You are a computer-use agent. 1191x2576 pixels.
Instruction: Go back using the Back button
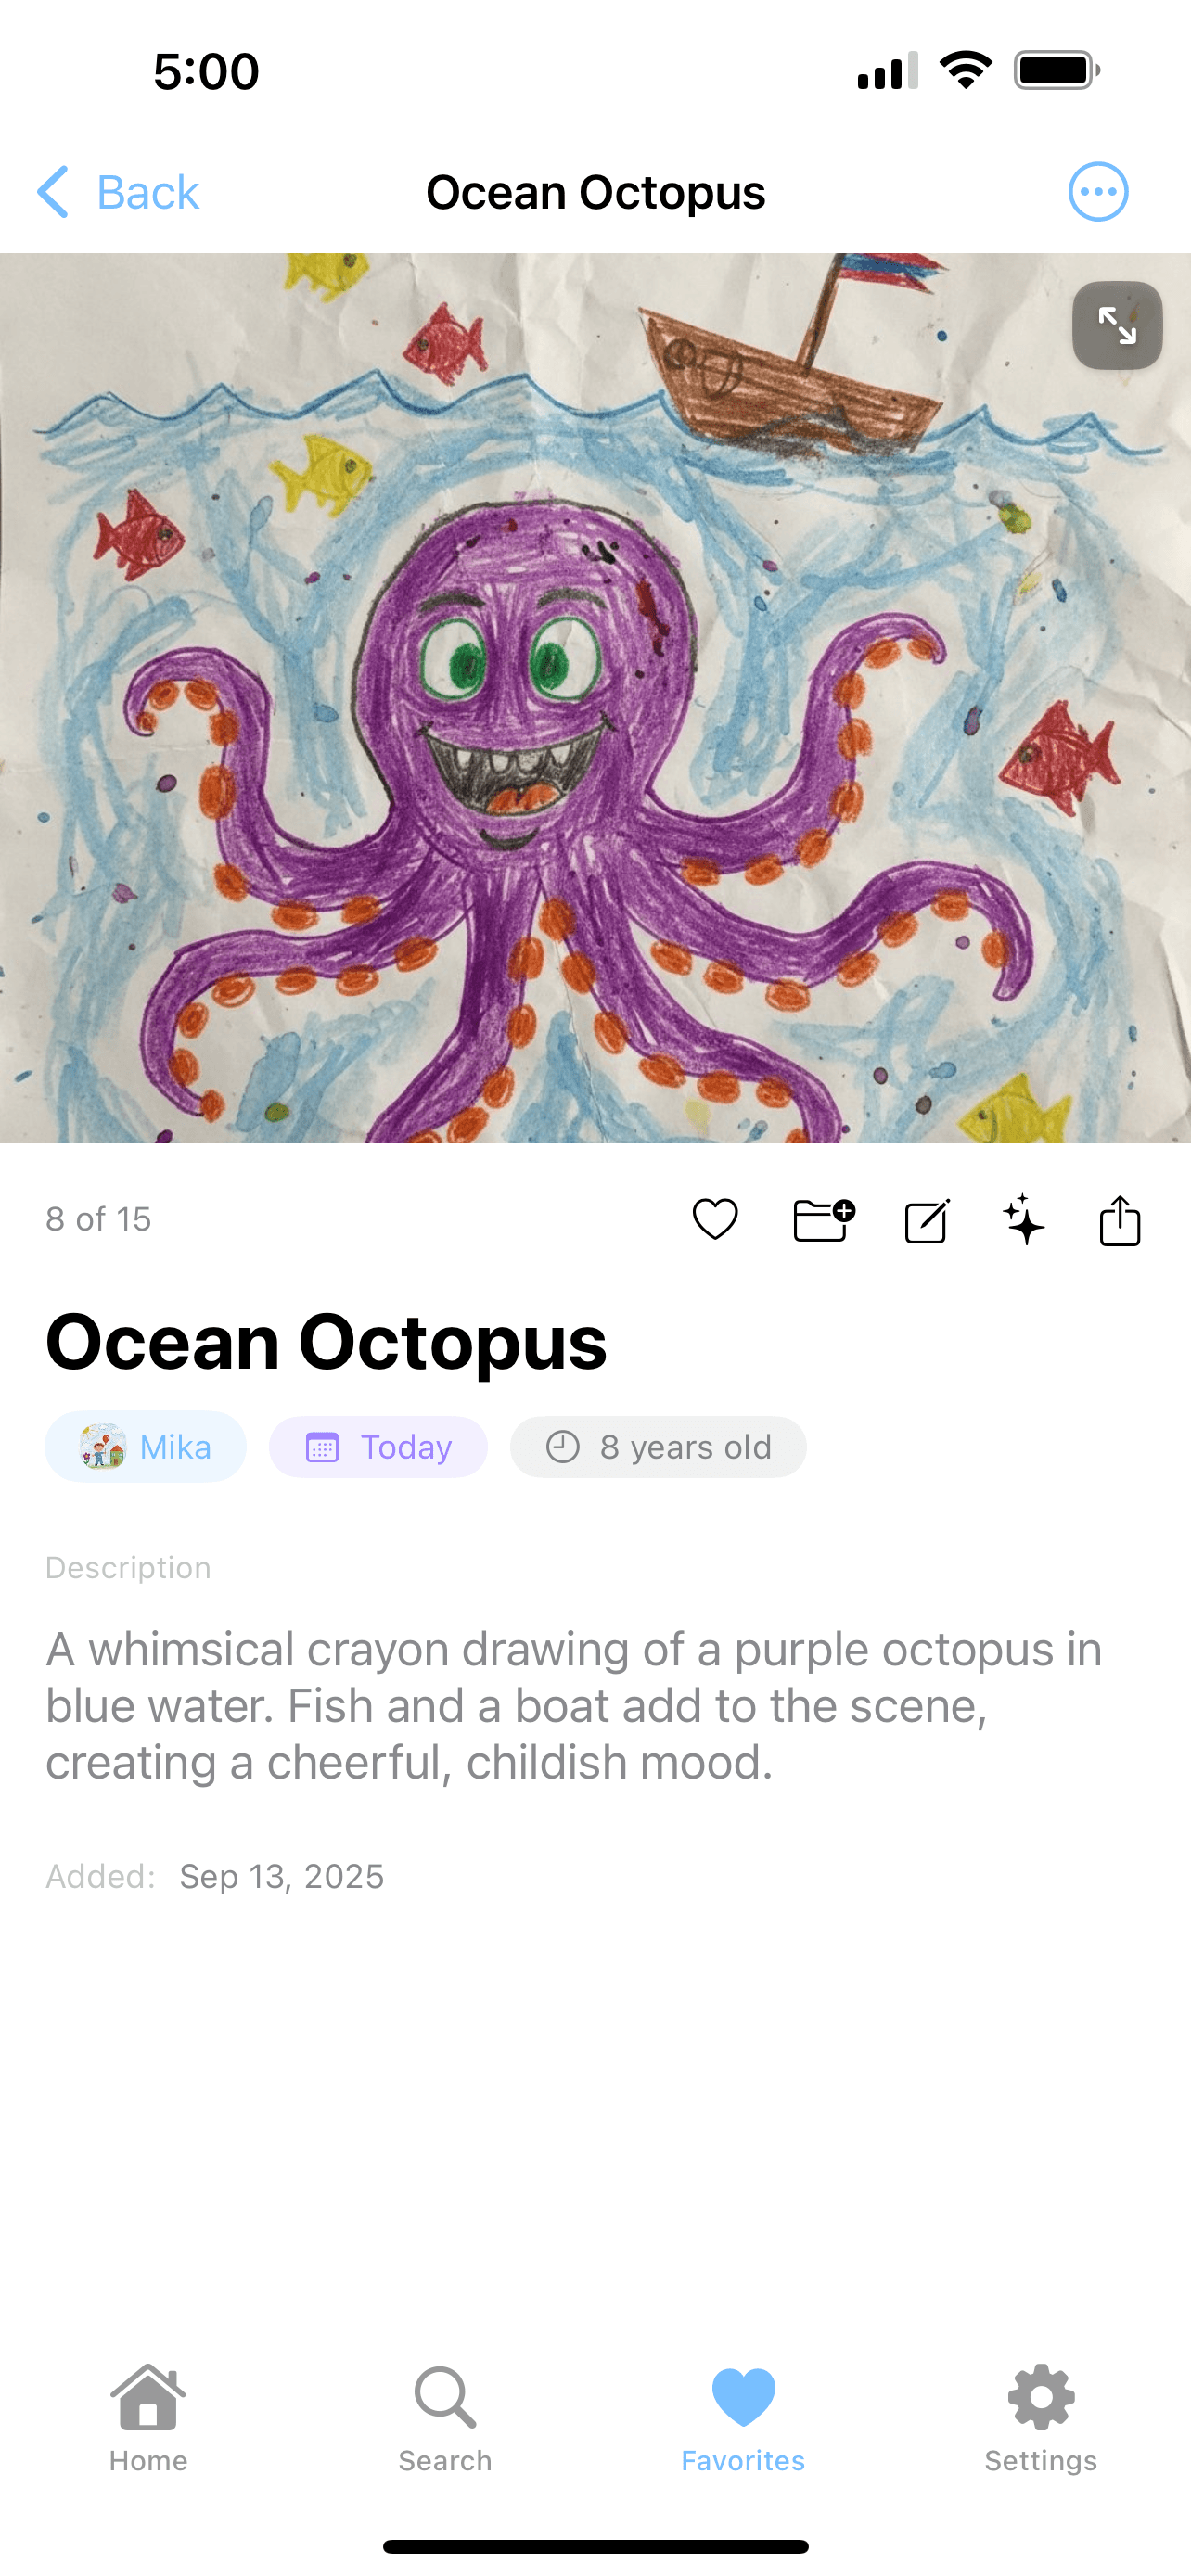pos(147,192)
